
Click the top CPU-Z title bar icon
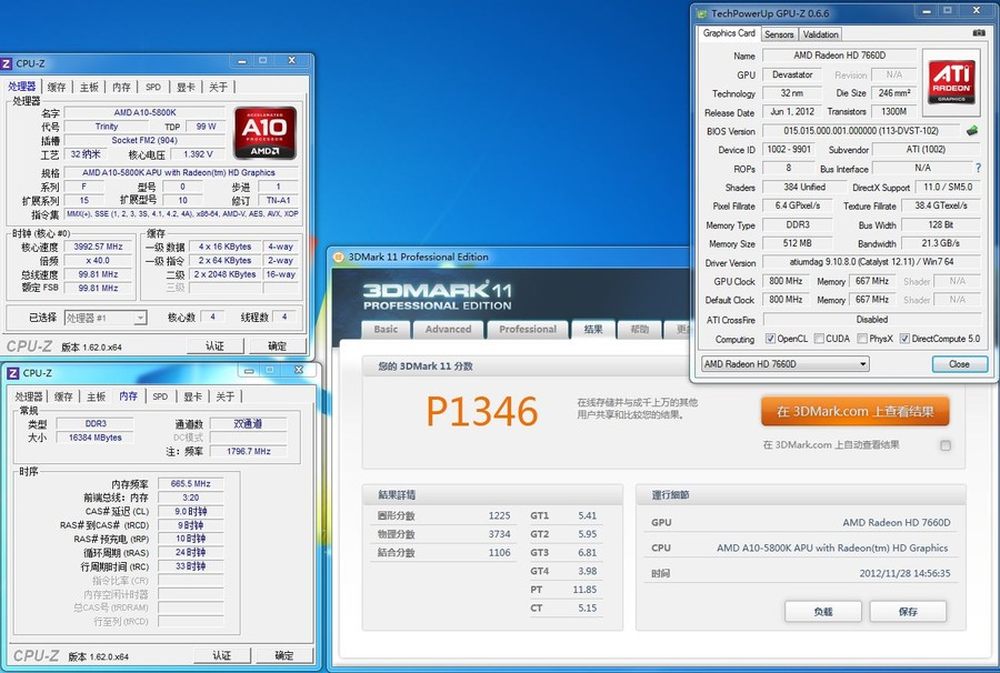pyautogui.click(x=7, y=63)
